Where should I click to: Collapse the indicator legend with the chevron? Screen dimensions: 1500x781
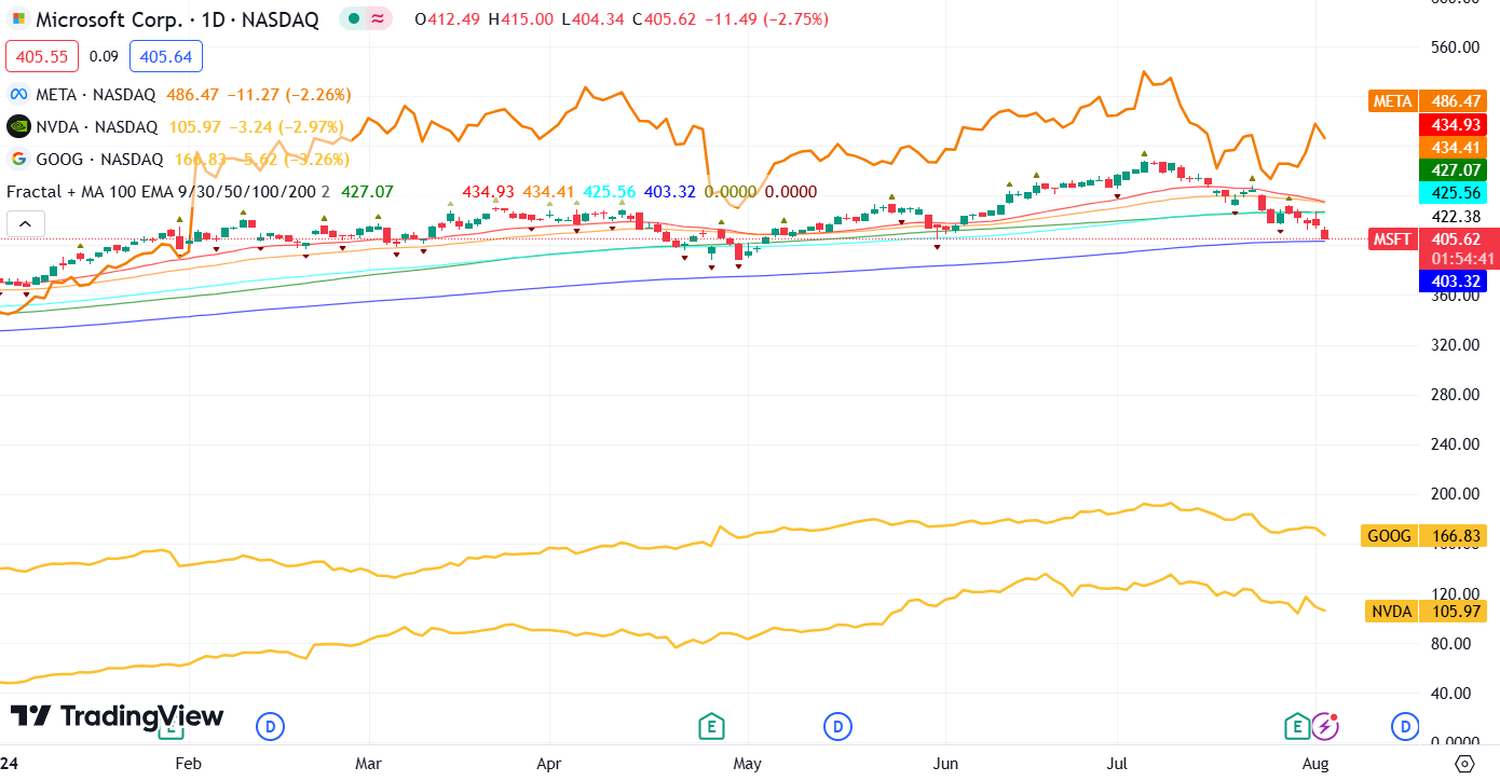point(26,224)
